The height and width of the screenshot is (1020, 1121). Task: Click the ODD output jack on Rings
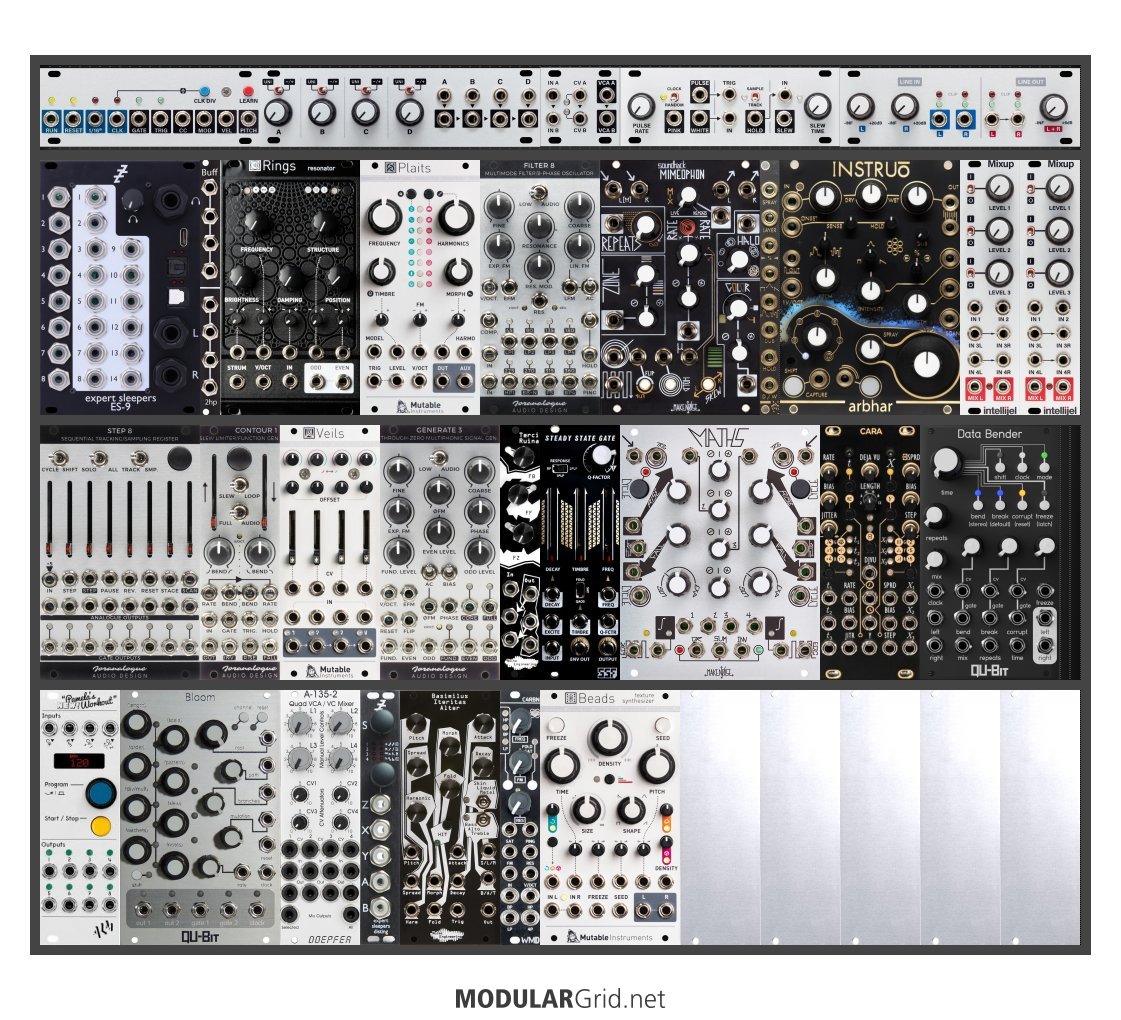[x=316, y=382]
